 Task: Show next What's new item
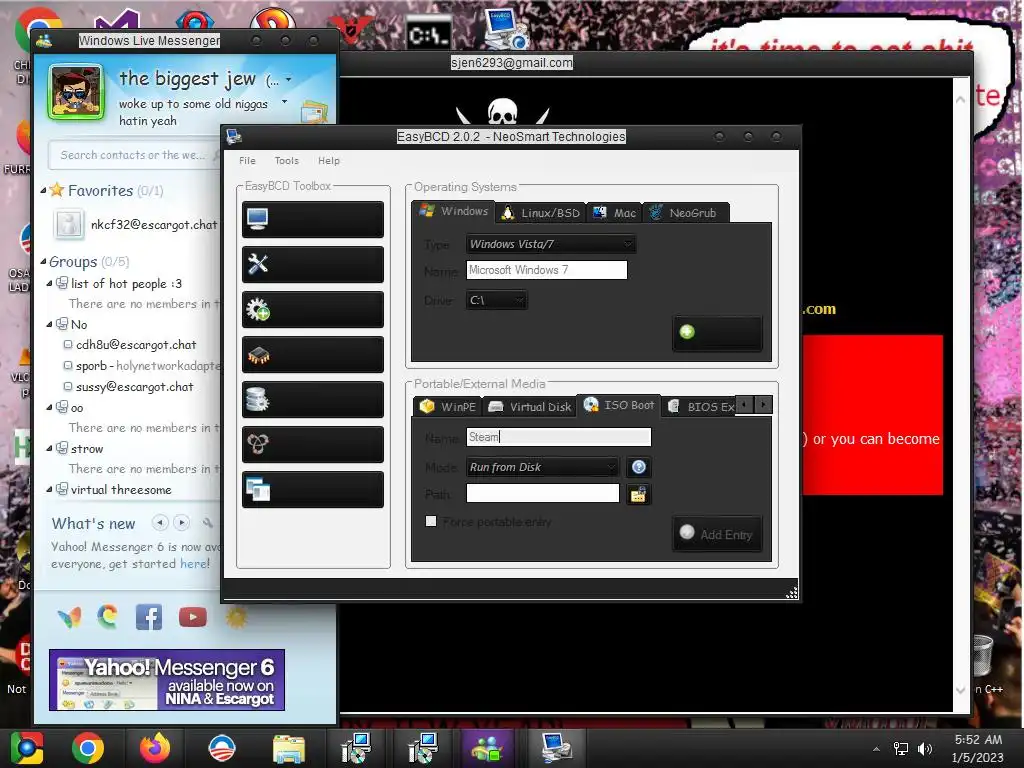point(182,522)
